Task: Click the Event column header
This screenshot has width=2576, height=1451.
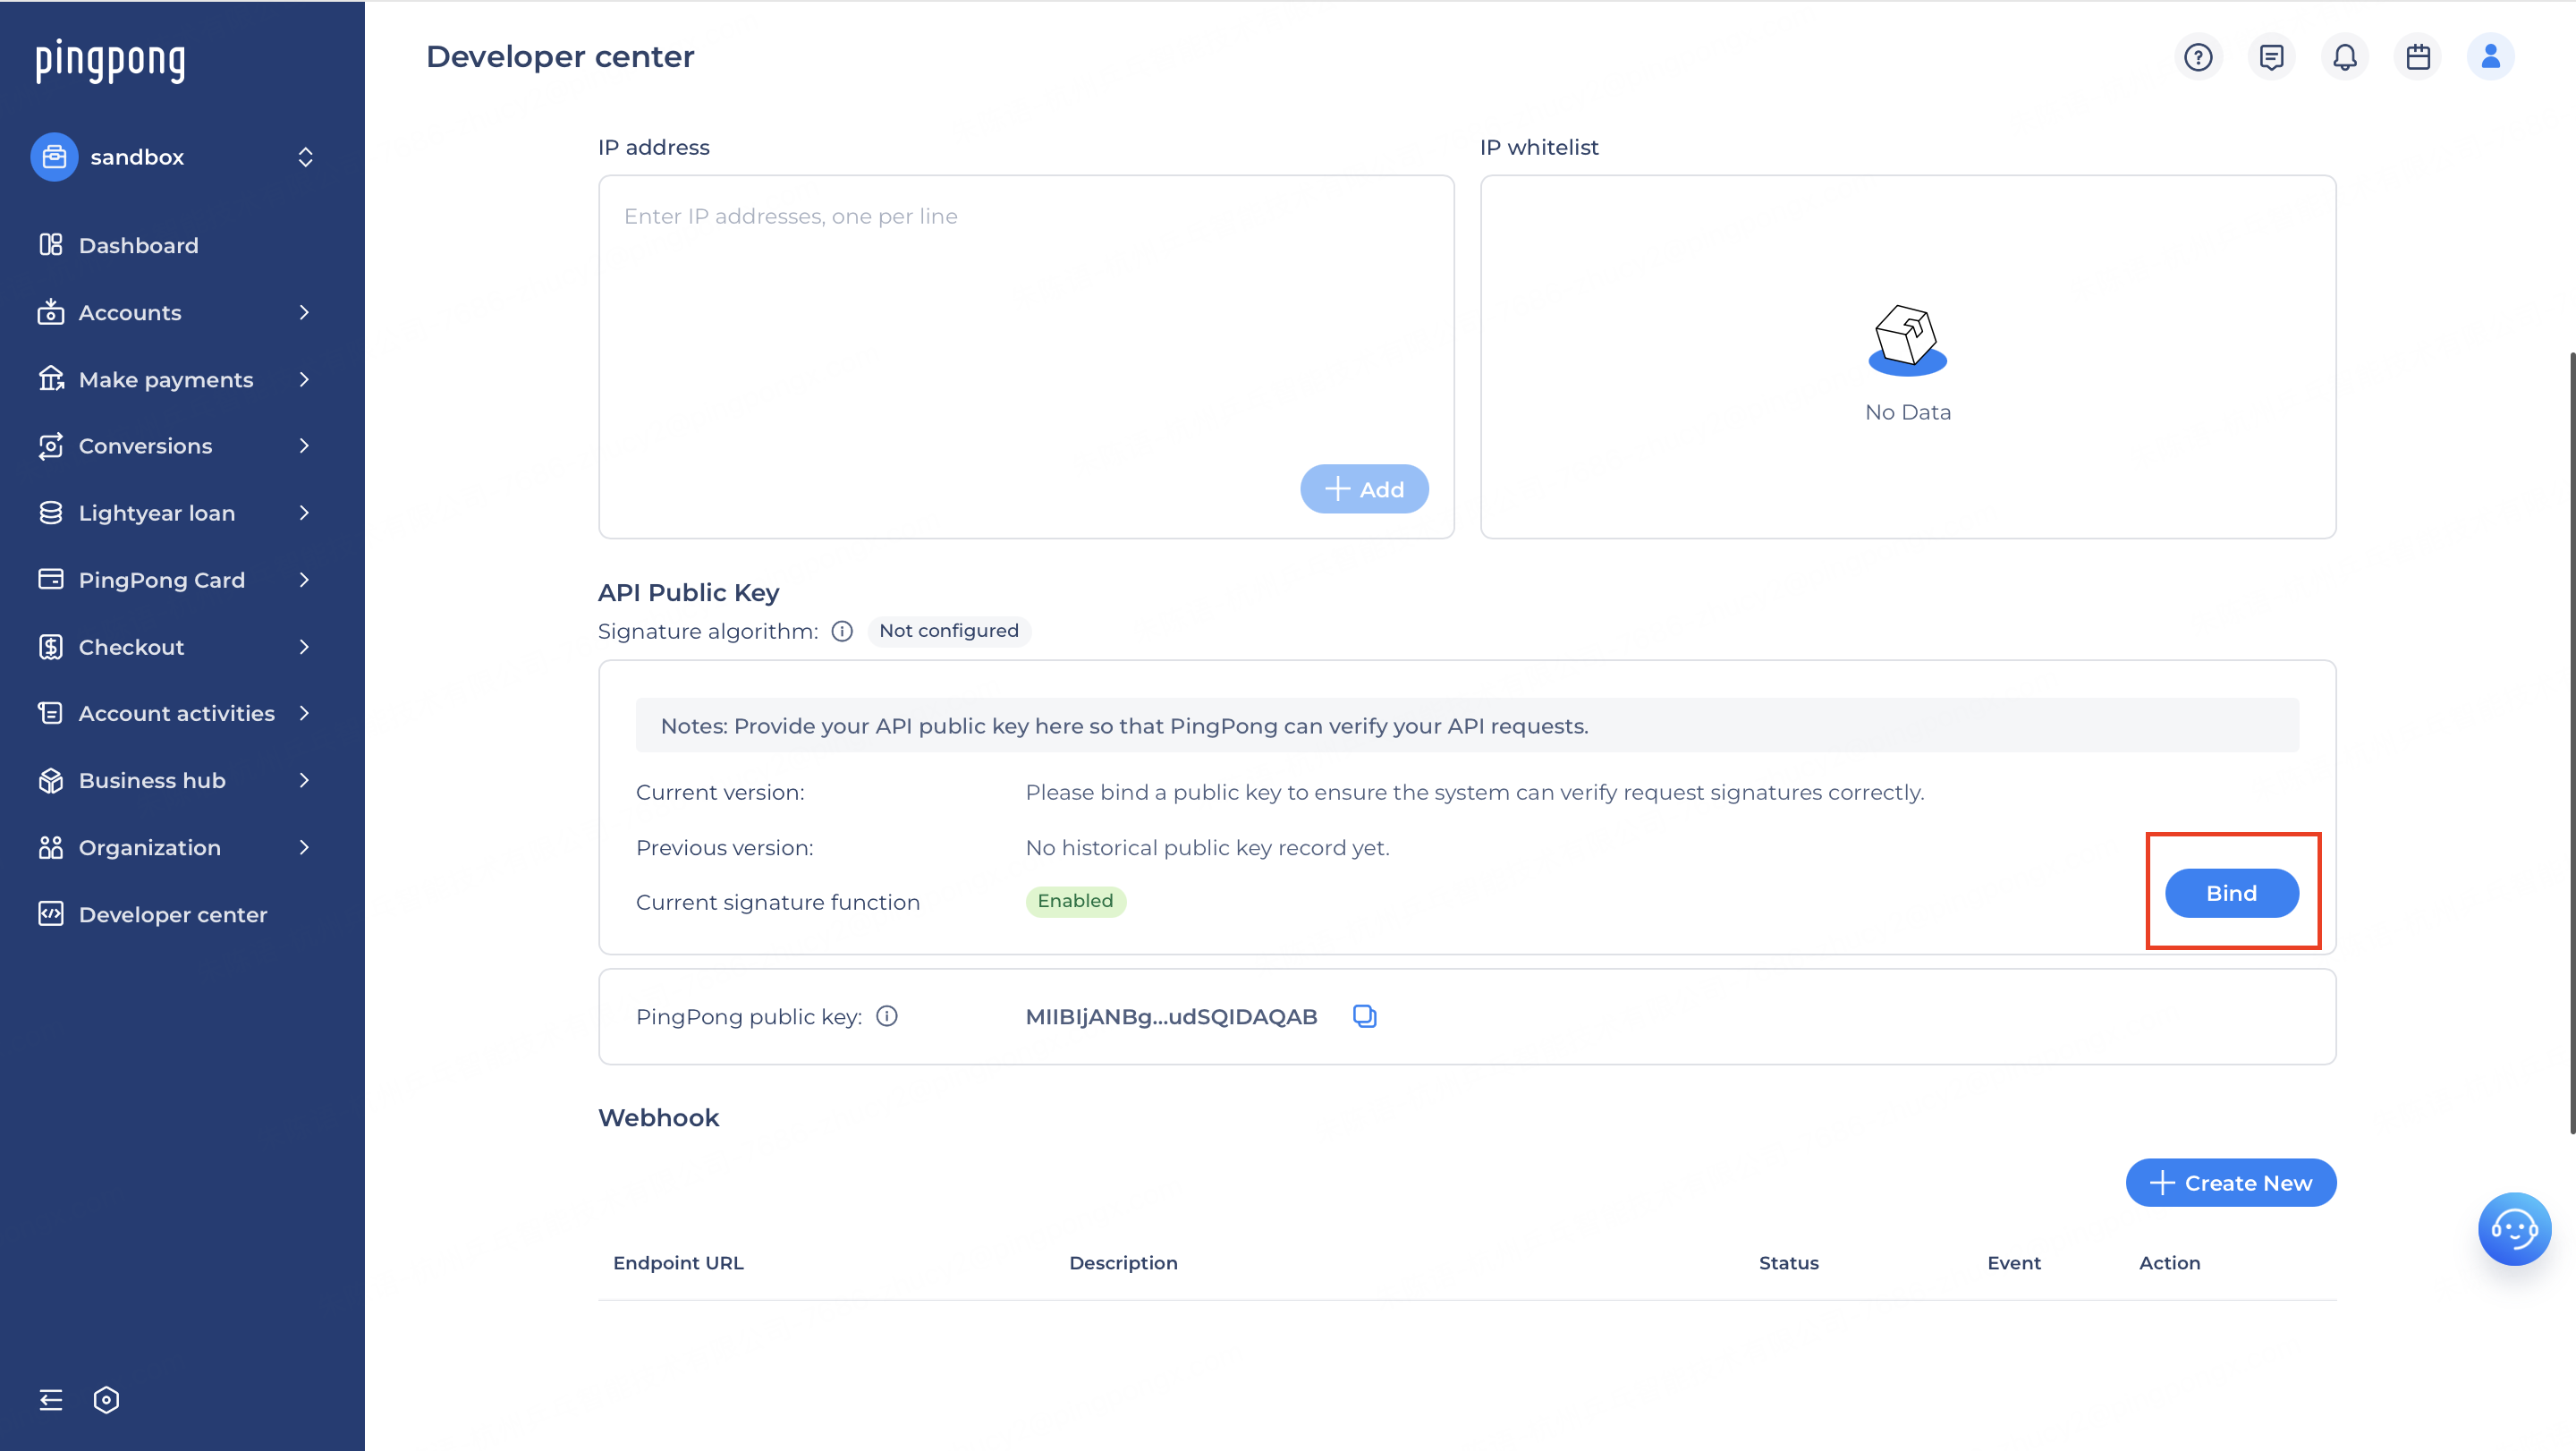Action: tap(2013, 1263)
